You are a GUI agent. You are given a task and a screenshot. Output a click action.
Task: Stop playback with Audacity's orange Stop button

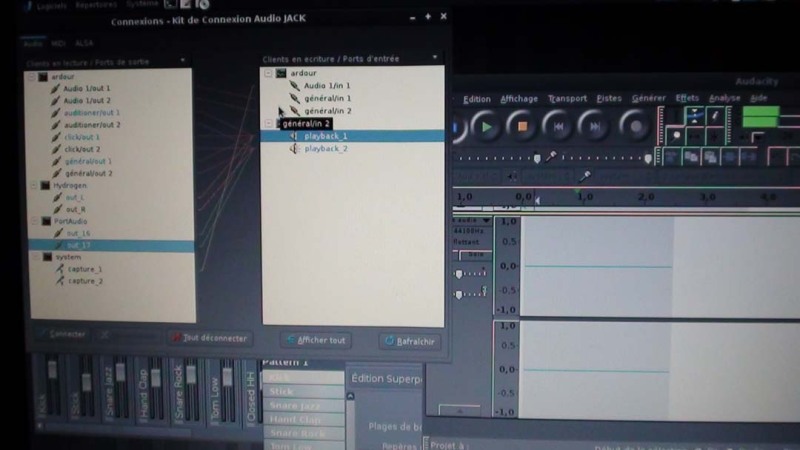(522, 126)
